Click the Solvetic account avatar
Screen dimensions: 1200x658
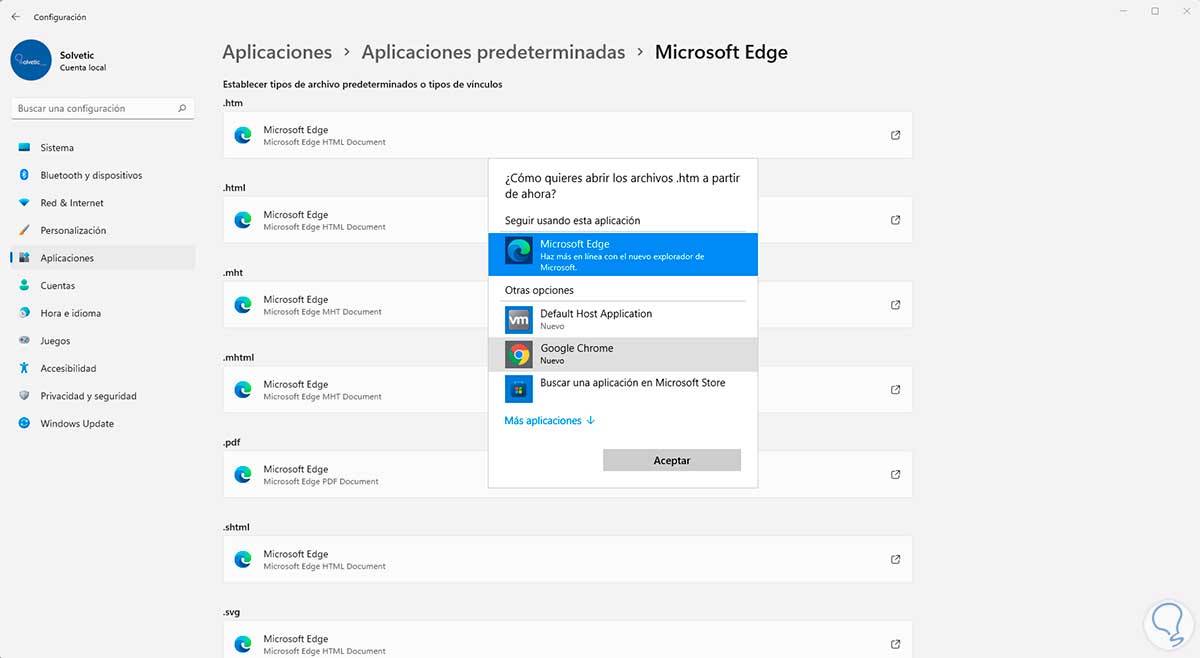point(31,60)
